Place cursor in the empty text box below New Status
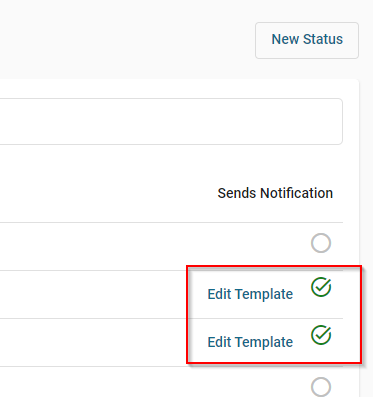 (171, 121)
